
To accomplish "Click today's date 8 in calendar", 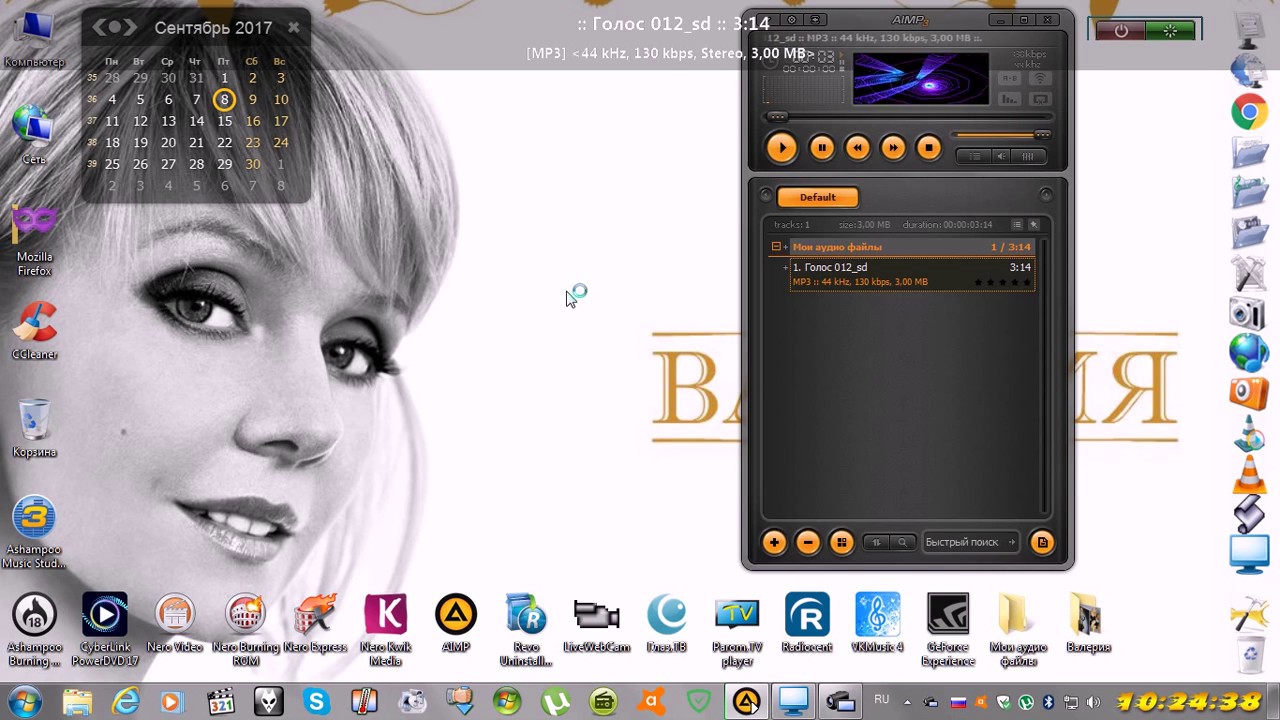I will coord(224,99).
